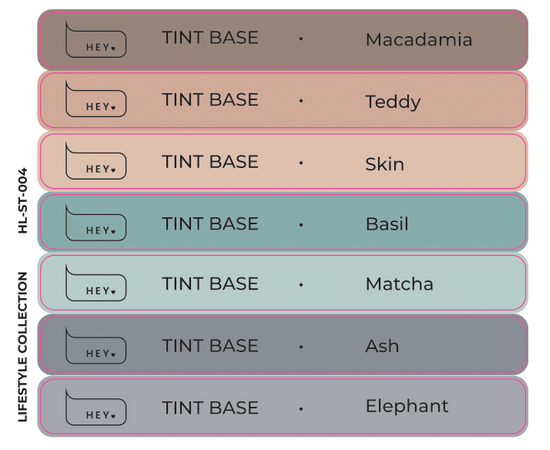
Task: Click the HEY logo on Basil strip
Action: 96,223
